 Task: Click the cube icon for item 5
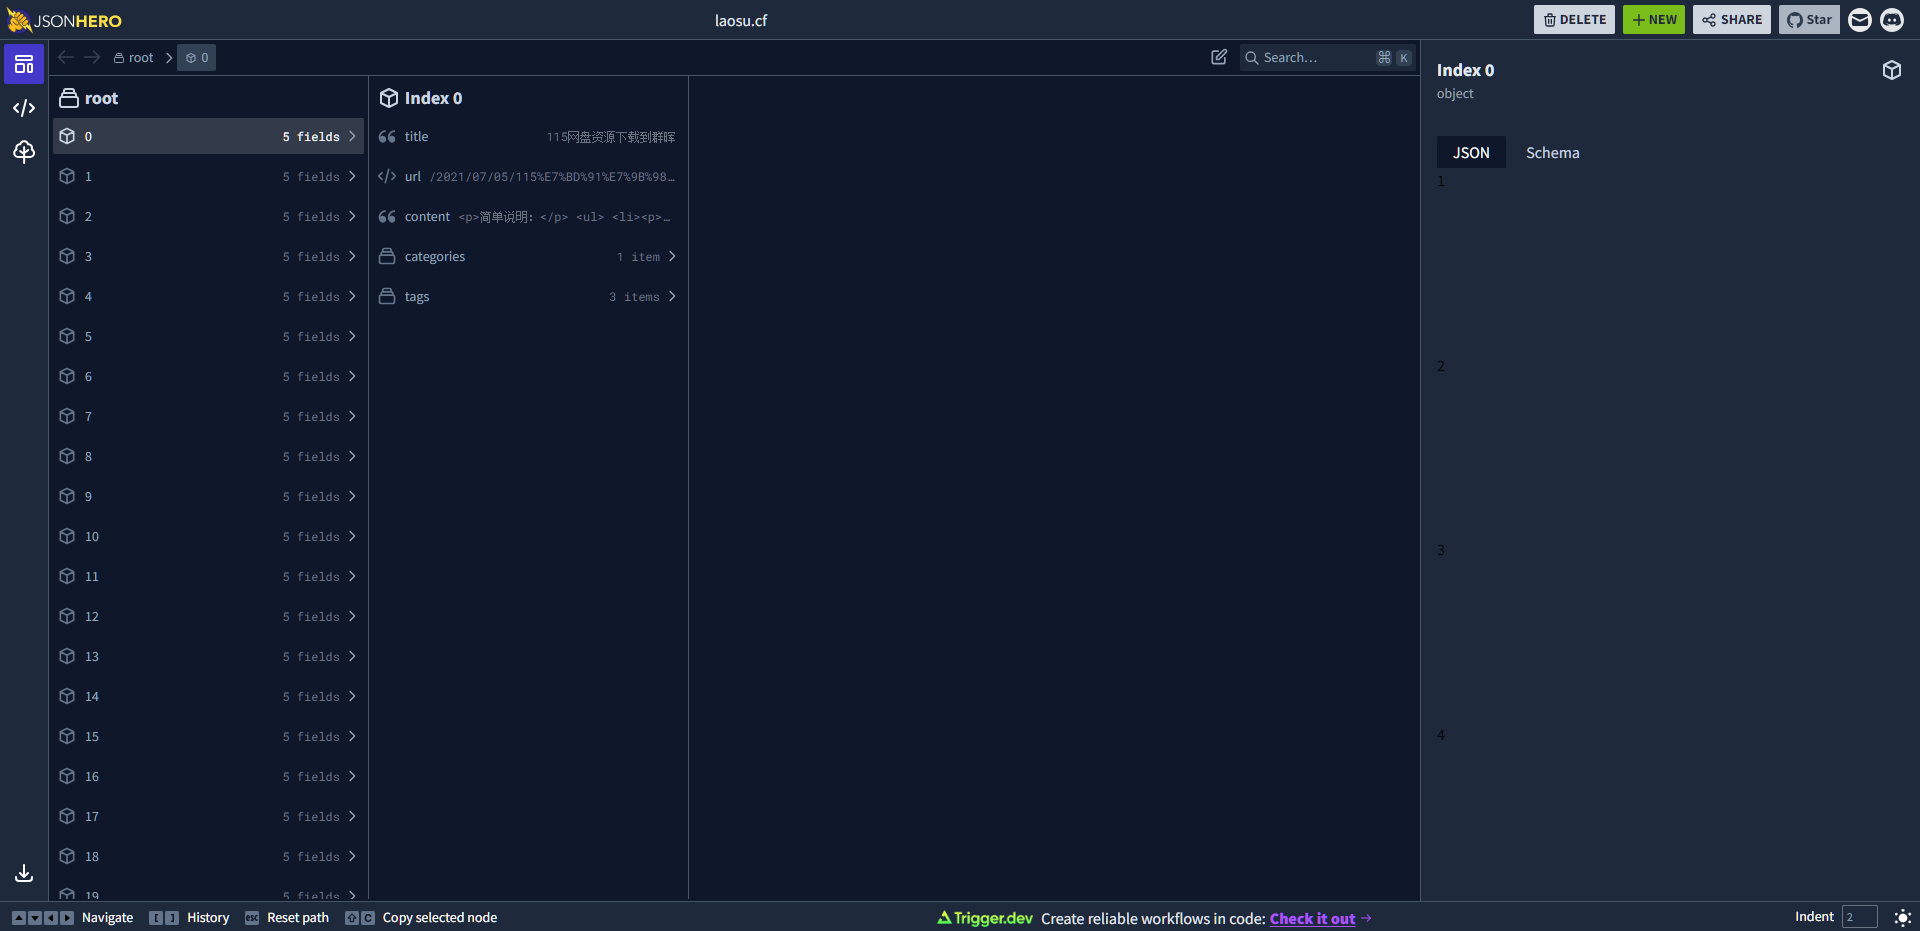point(67,336)
